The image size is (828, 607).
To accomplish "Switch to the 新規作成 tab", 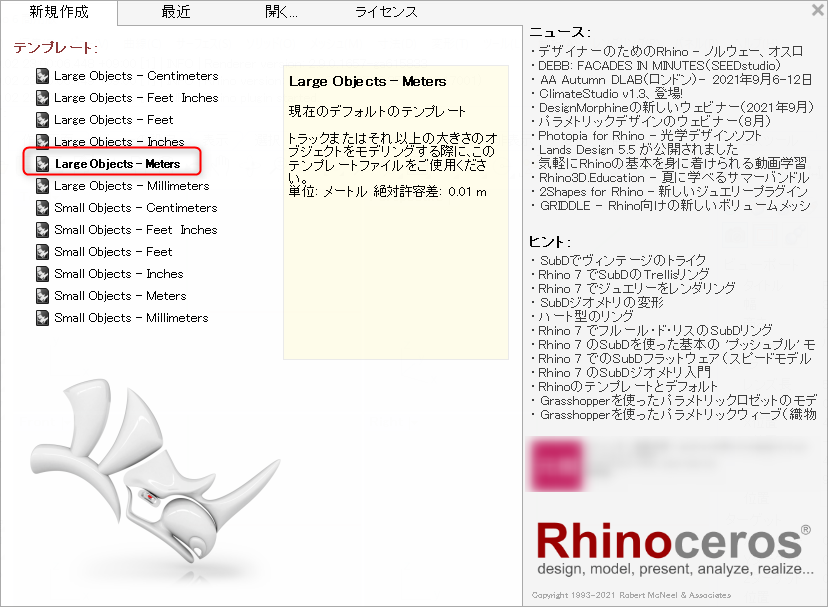I will [x=59, y=12].
